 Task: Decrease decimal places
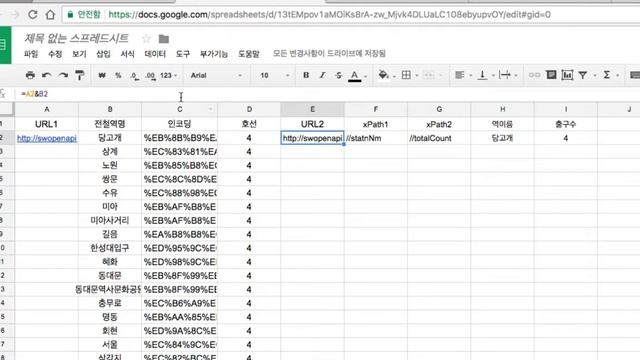[x=134, y=76]
